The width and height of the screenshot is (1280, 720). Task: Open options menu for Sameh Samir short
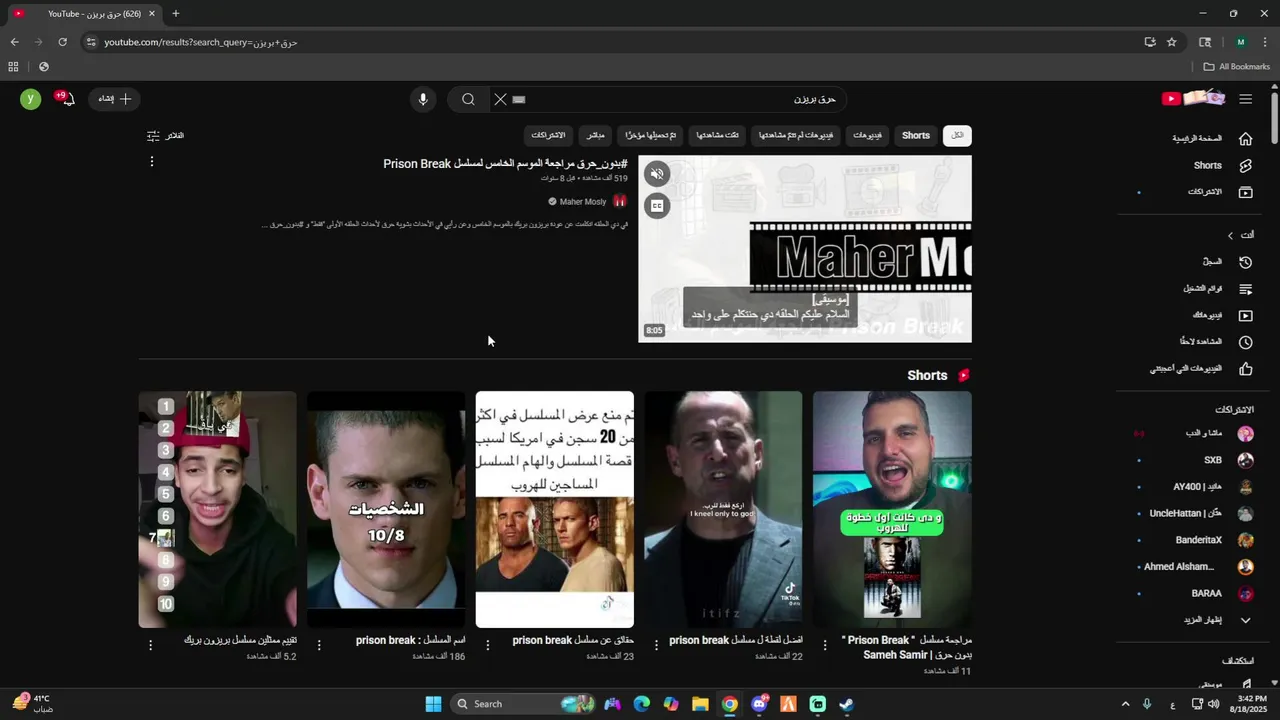click(826, 645)
